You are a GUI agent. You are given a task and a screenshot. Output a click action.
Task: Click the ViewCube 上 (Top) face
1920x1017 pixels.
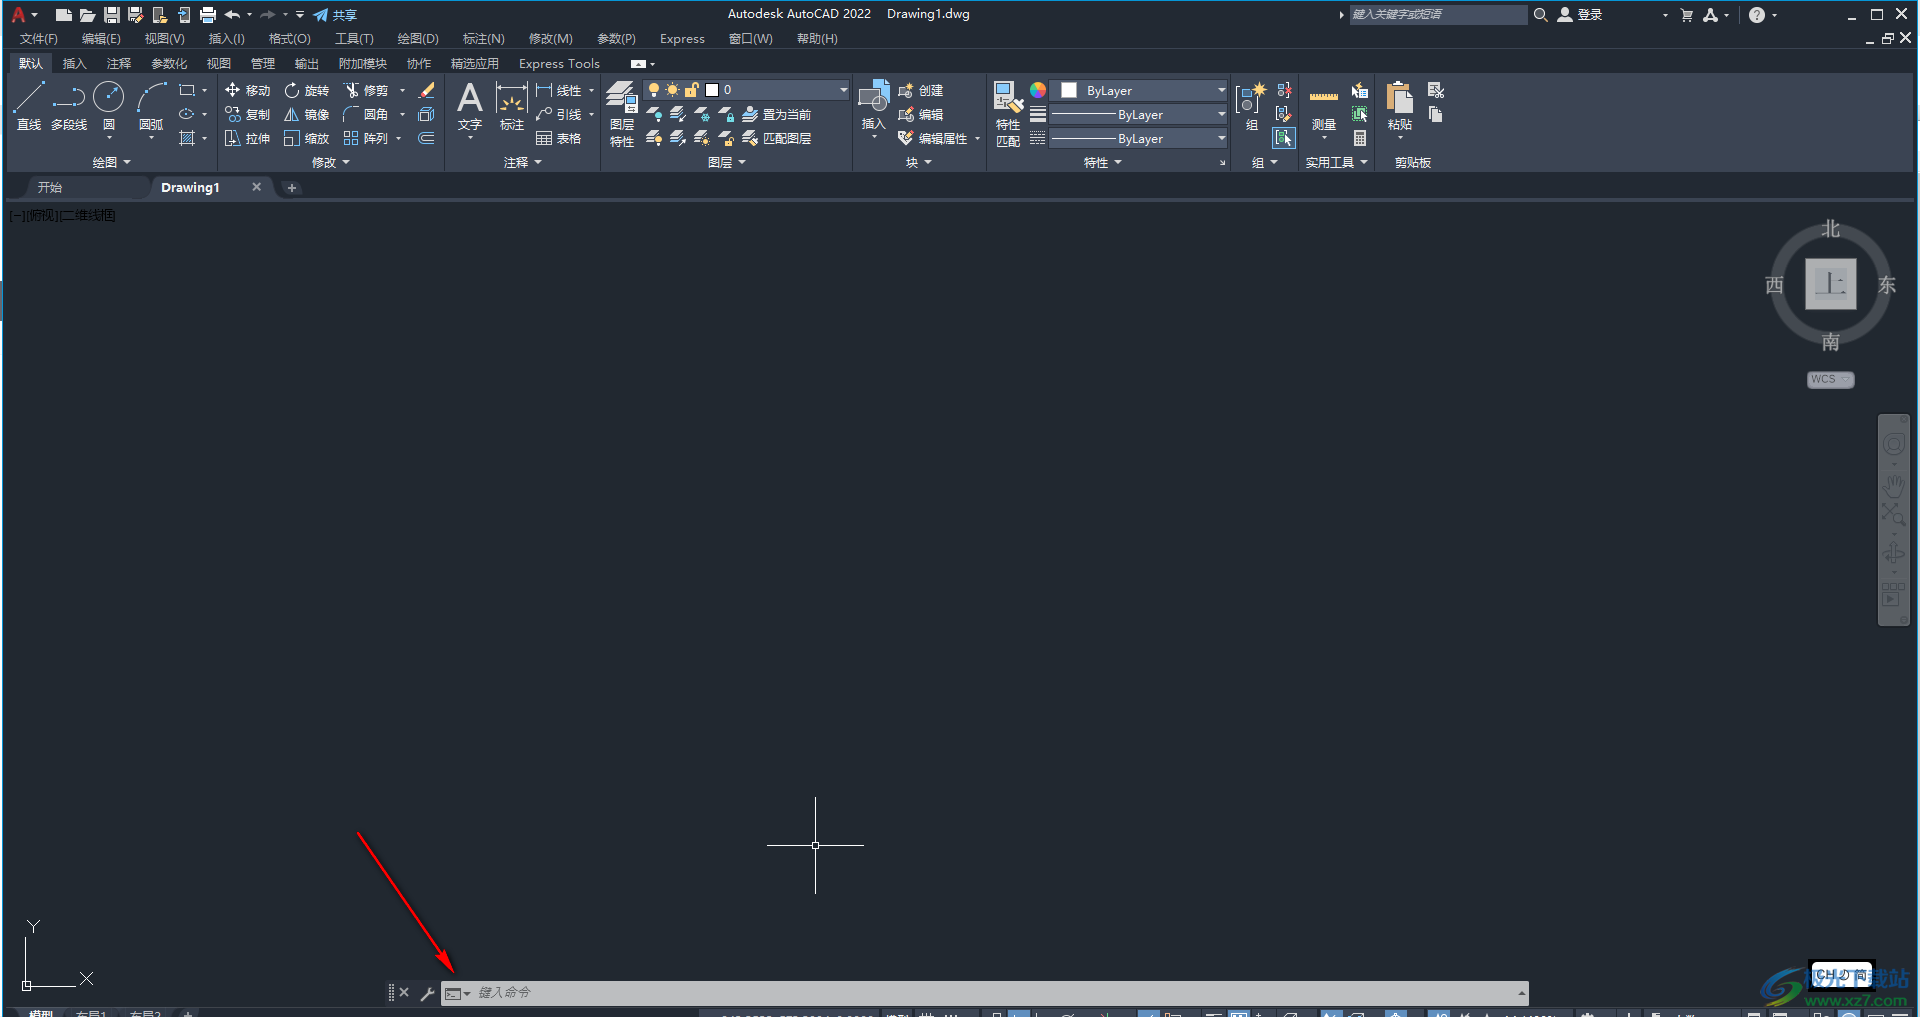(x=1830, y=285)
